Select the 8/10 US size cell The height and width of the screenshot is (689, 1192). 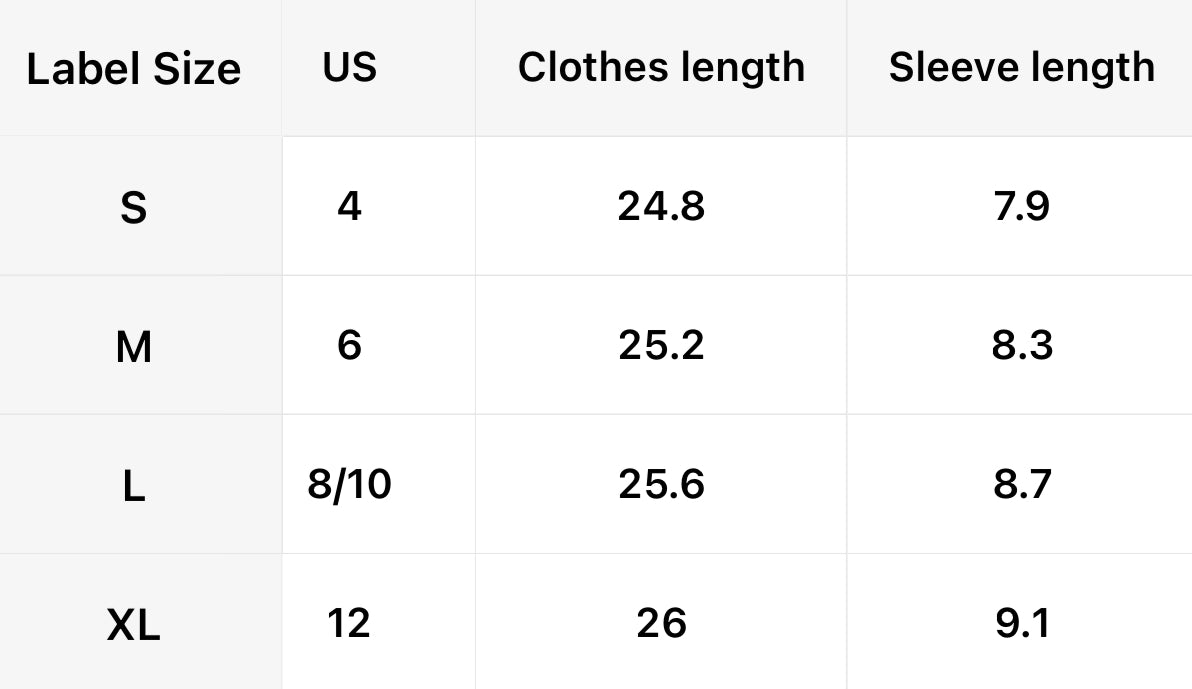tap(350, 484)
